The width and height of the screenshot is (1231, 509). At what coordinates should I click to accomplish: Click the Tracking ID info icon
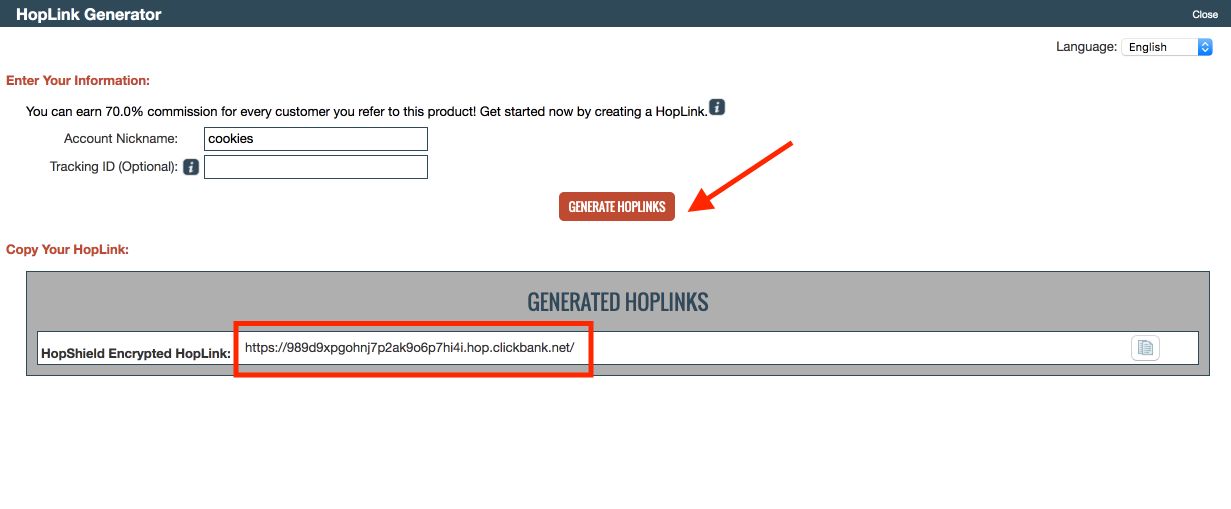(191, 167)
